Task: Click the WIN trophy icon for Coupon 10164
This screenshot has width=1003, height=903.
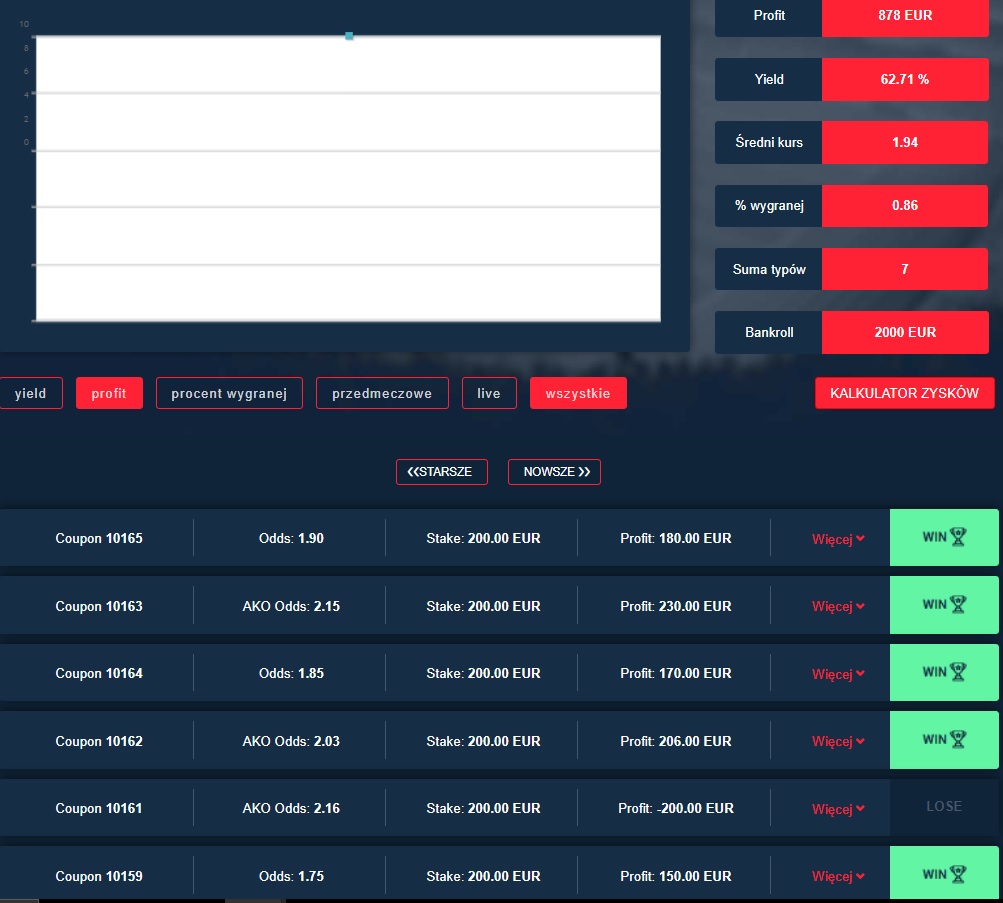Action: tap(958, 672)
